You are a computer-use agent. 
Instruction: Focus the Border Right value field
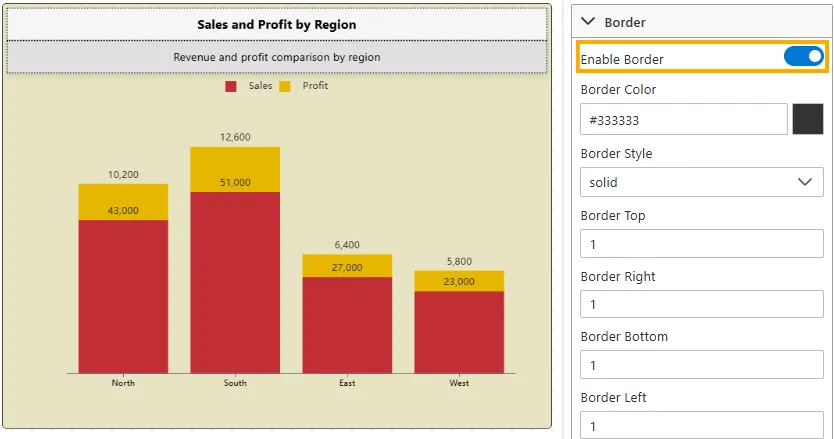tap(702, 304)
